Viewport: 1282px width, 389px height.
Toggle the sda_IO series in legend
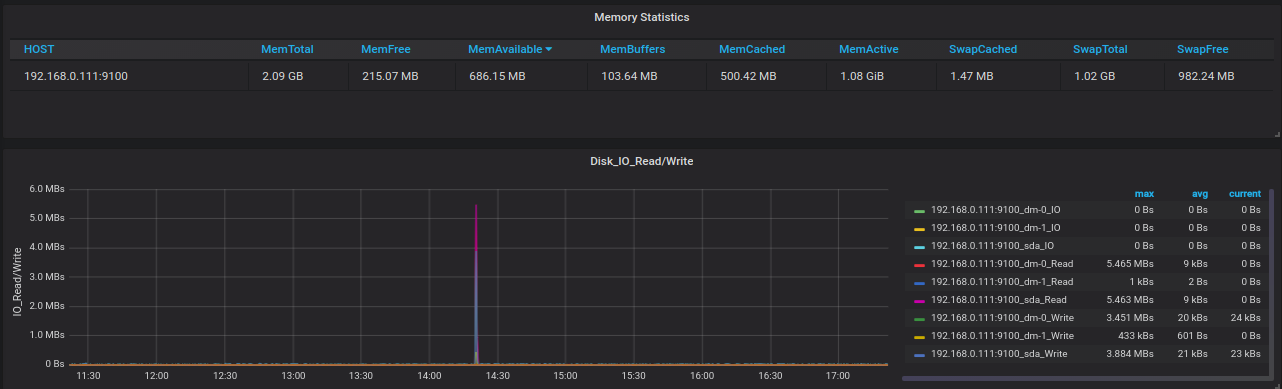[x=992, y=246]
